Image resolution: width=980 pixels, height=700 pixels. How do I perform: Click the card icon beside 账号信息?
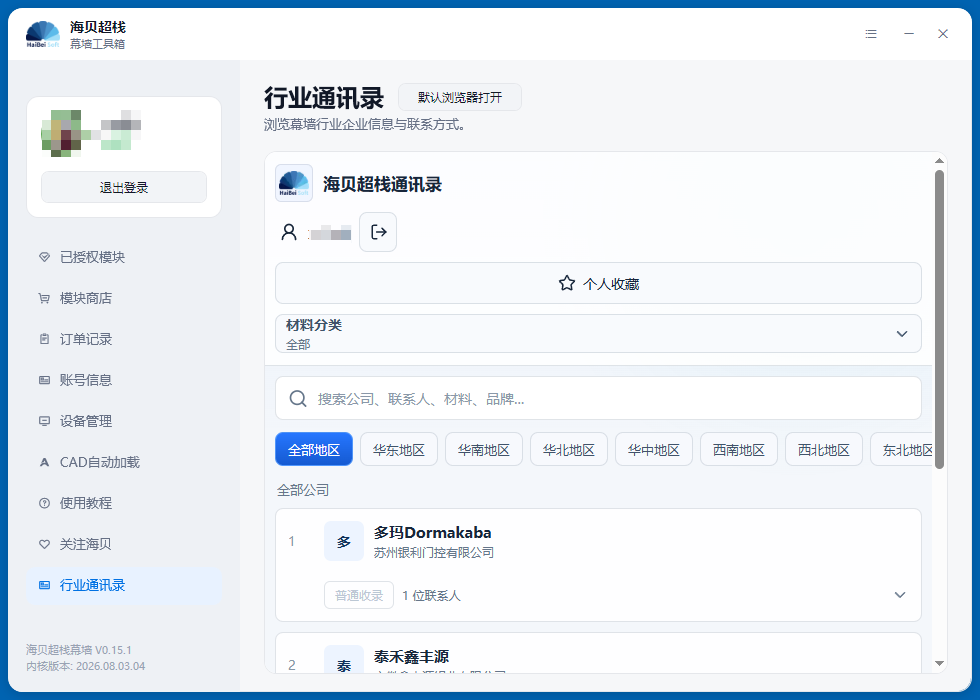coord(44,380)
